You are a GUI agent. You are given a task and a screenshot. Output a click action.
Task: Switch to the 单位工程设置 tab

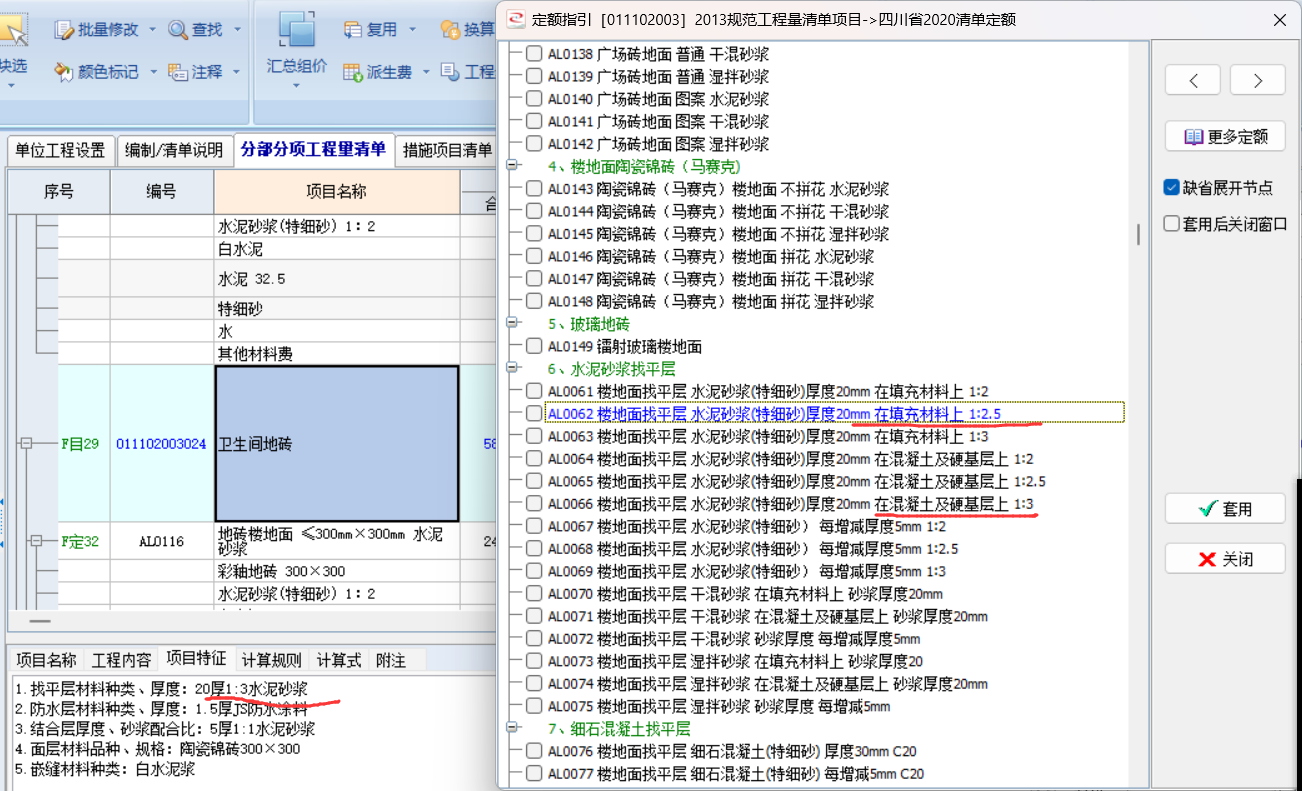click(59, 150)
